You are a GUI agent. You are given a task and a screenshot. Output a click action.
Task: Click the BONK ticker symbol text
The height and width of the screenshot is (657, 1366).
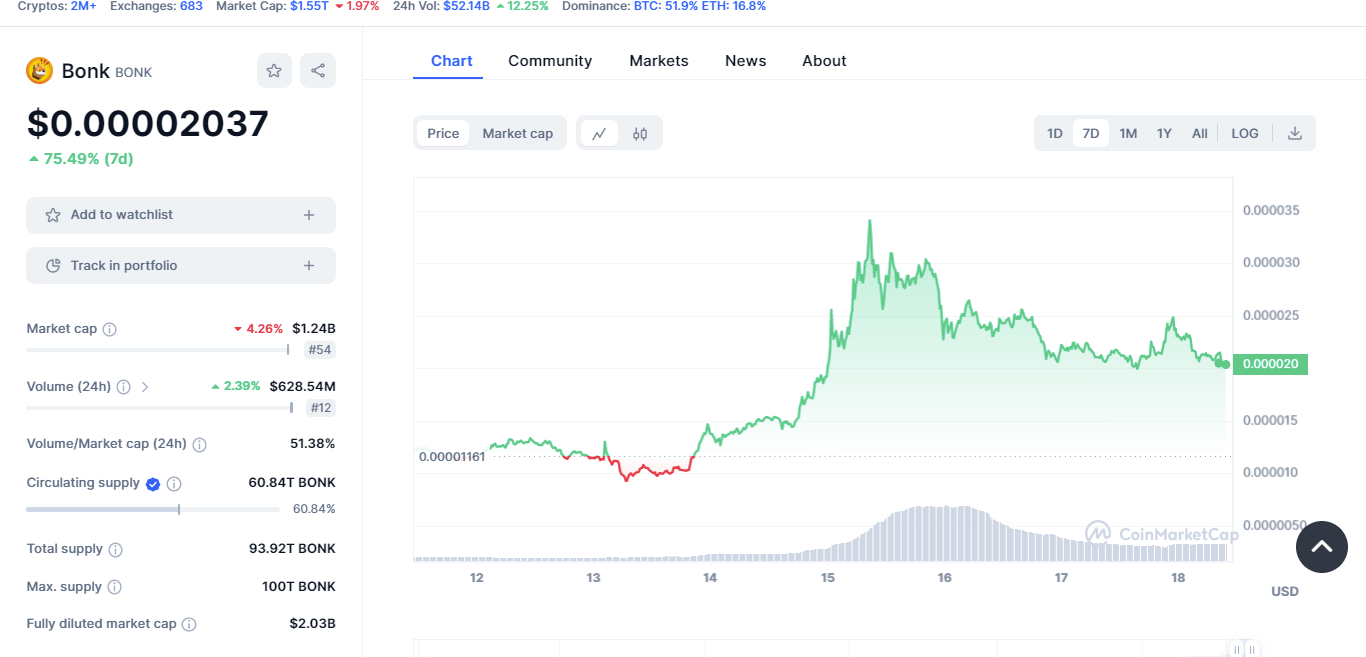coord(134,72)
